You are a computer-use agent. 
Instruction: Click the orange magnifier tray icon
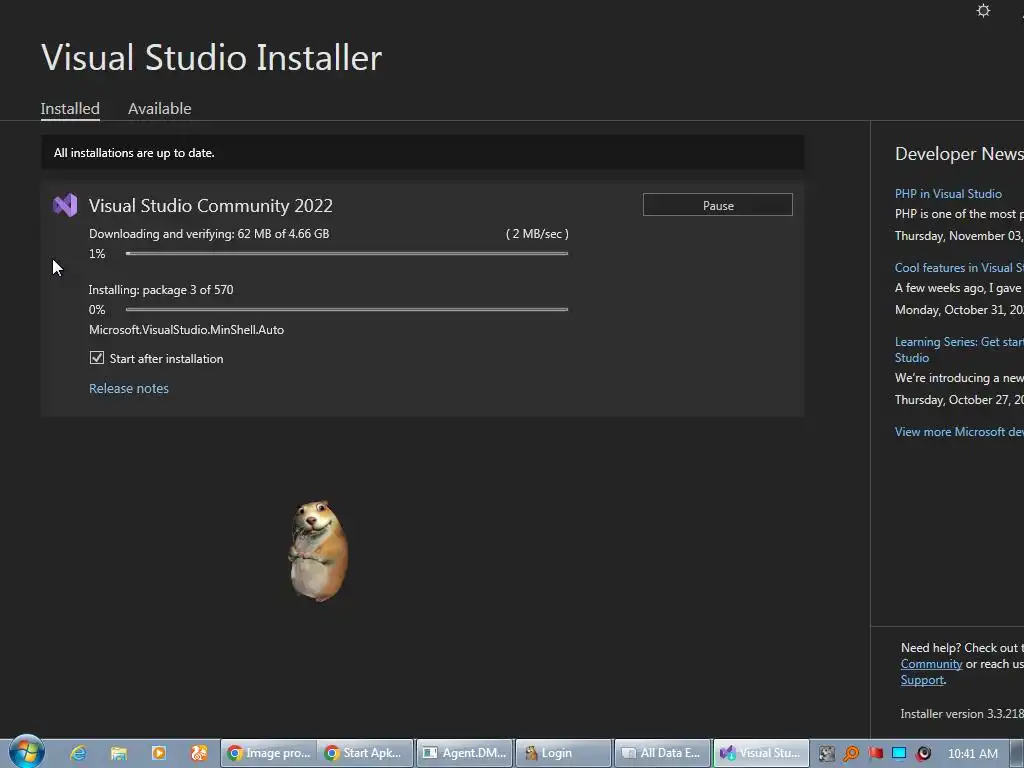(851, 754)
